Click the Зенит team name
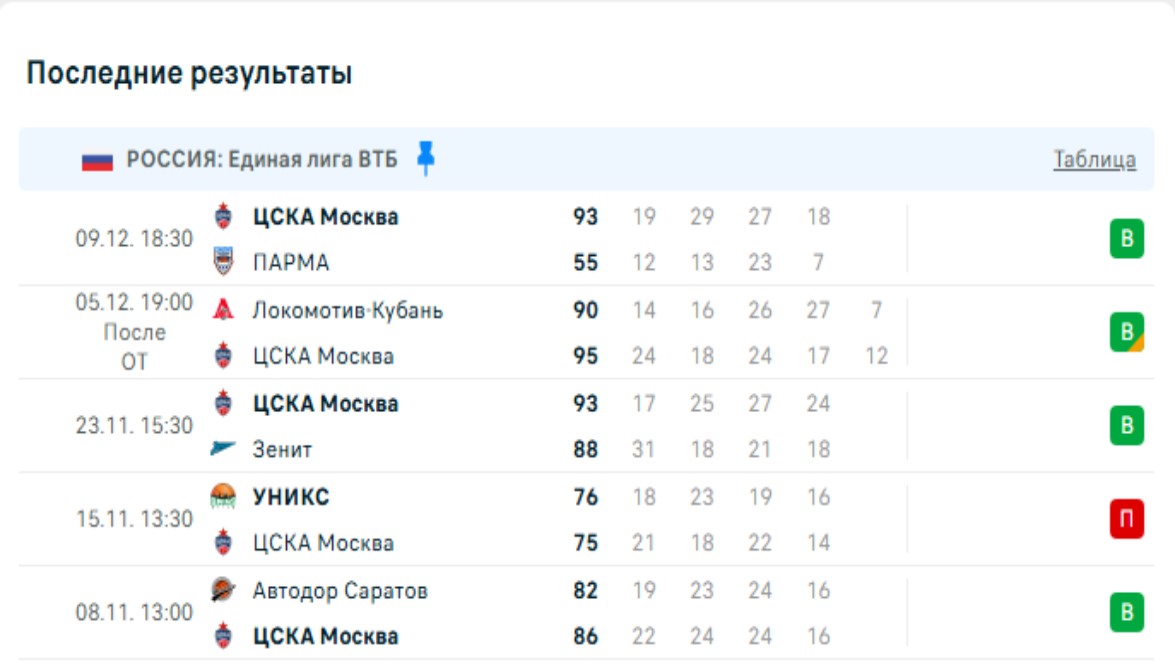 point(281,450)
